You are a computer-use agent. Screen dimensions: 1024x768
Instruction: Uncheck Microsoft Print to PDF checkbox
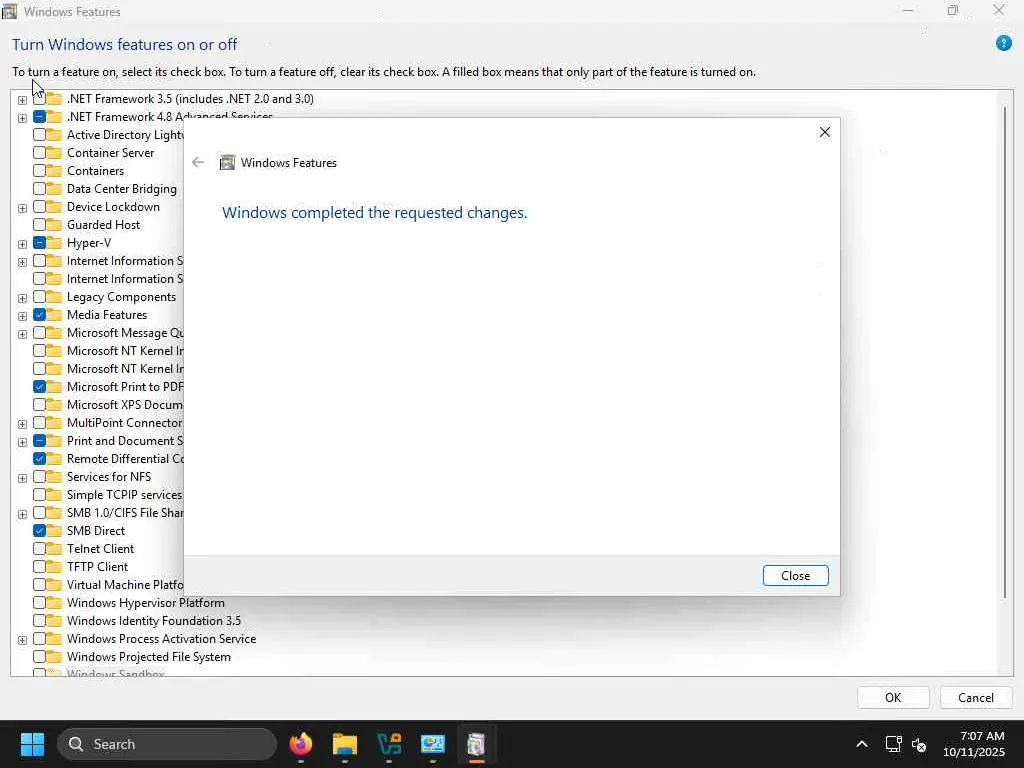(x=39, y=387)
